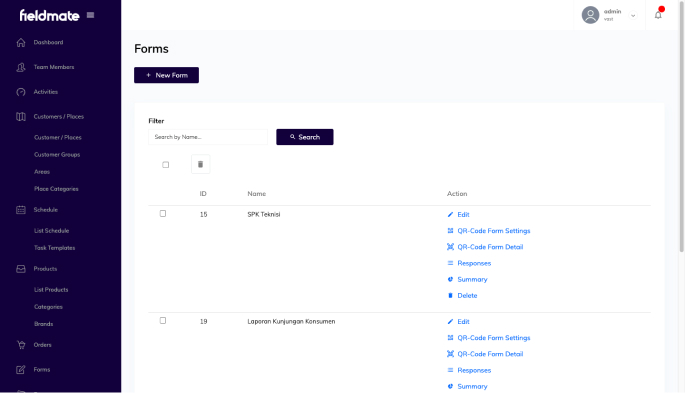
Task: Click the Team Members person icon
Action: pos(21,67)
